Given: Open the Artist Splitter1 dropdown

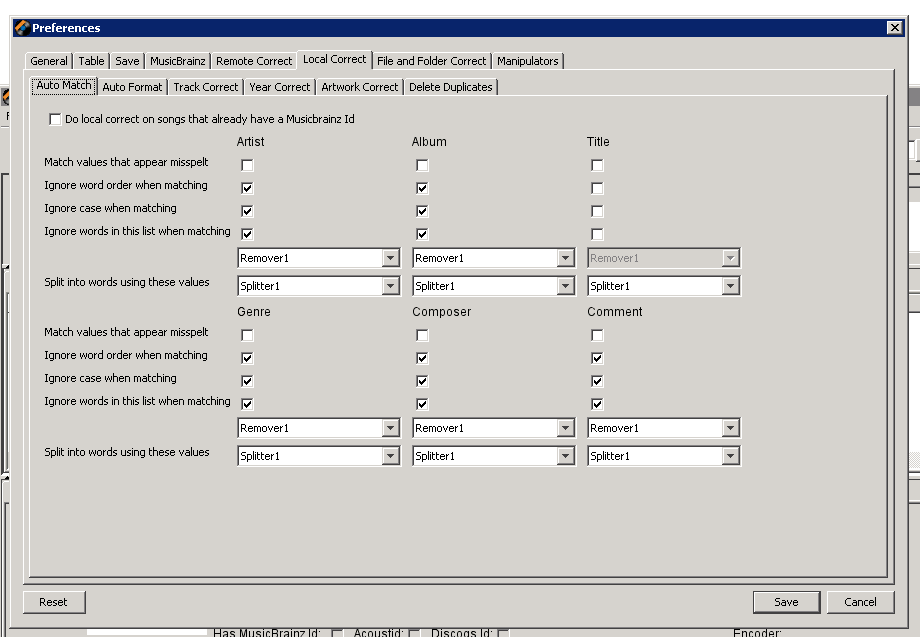Looking at the screenshot, I should point(319,286).
